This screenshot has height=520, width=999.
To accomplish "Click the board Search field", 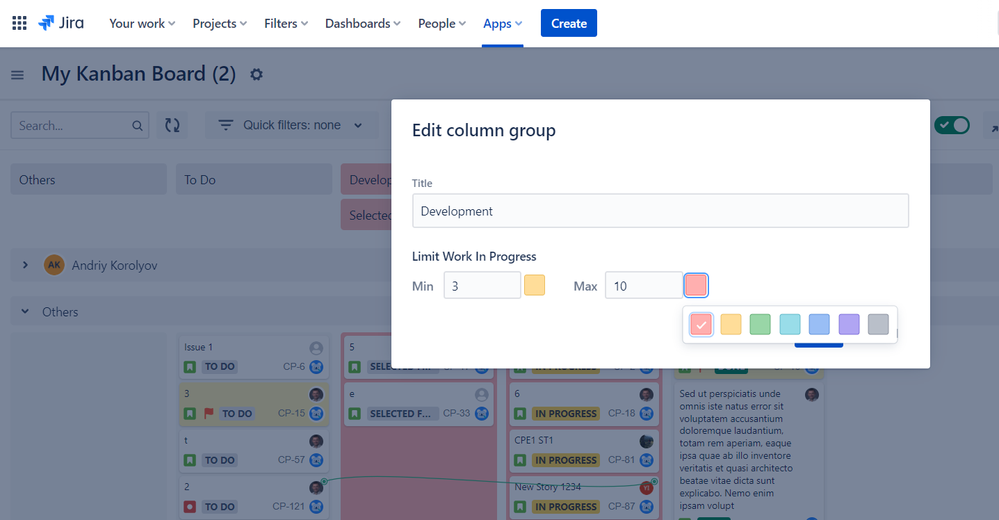I will point(80,126).
